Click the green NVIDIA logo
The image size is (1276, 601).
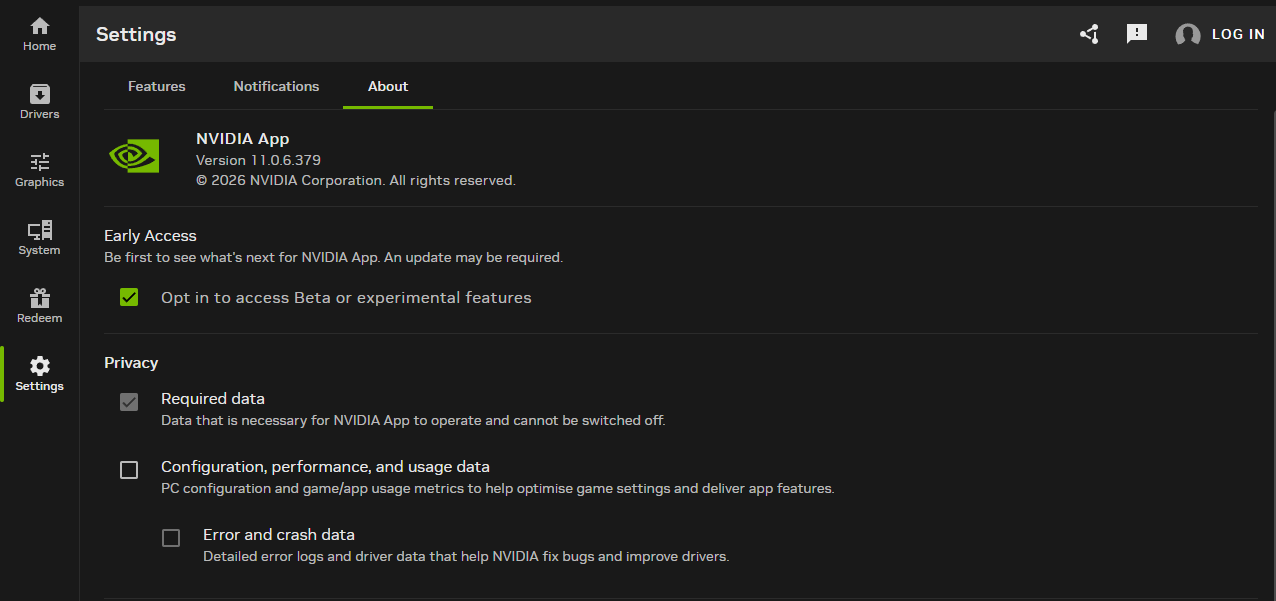click(134, 155)
